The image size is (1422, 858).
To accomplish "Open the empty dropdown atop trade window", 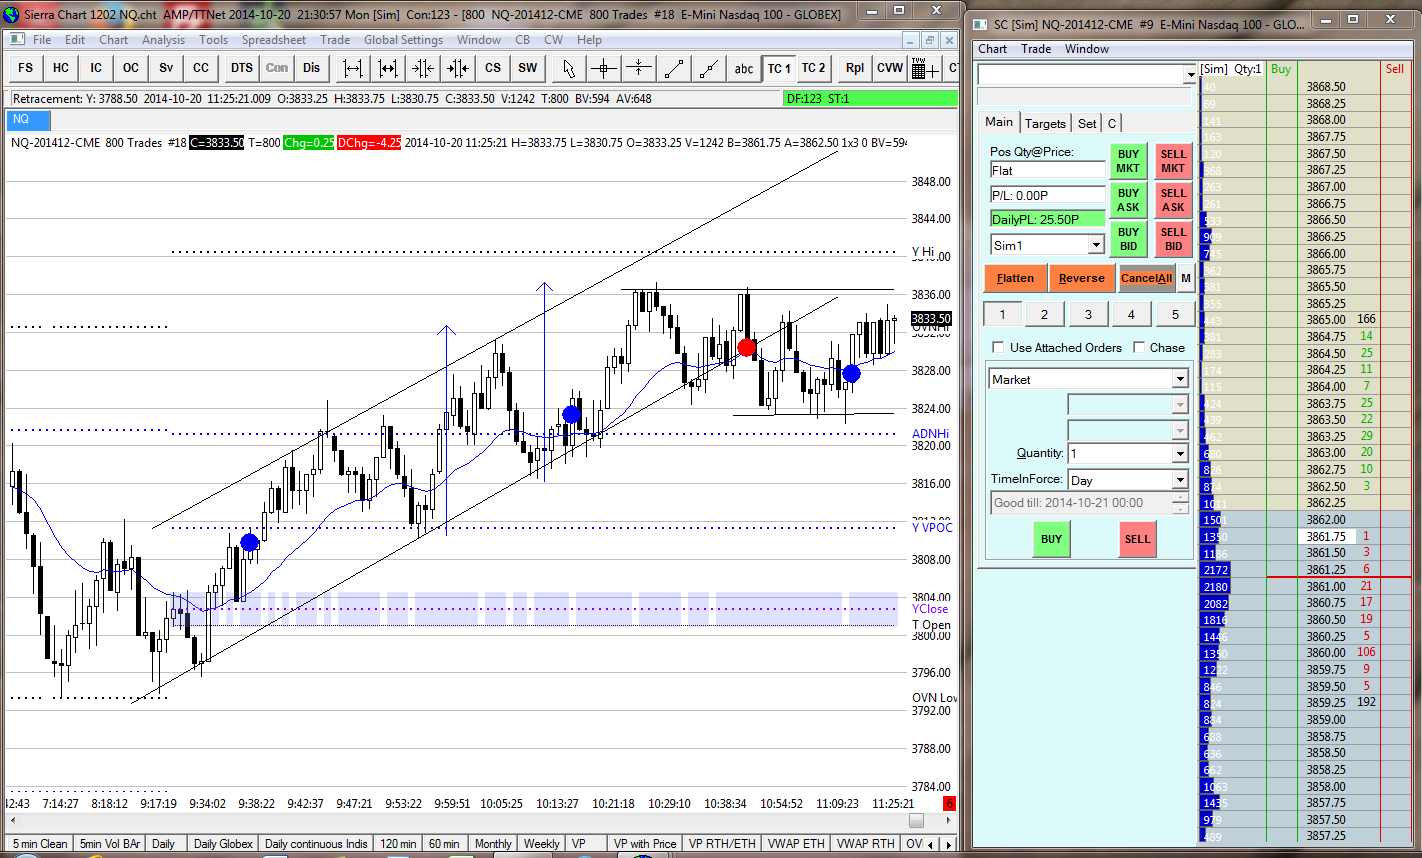I will click(x=1190, y=75).
